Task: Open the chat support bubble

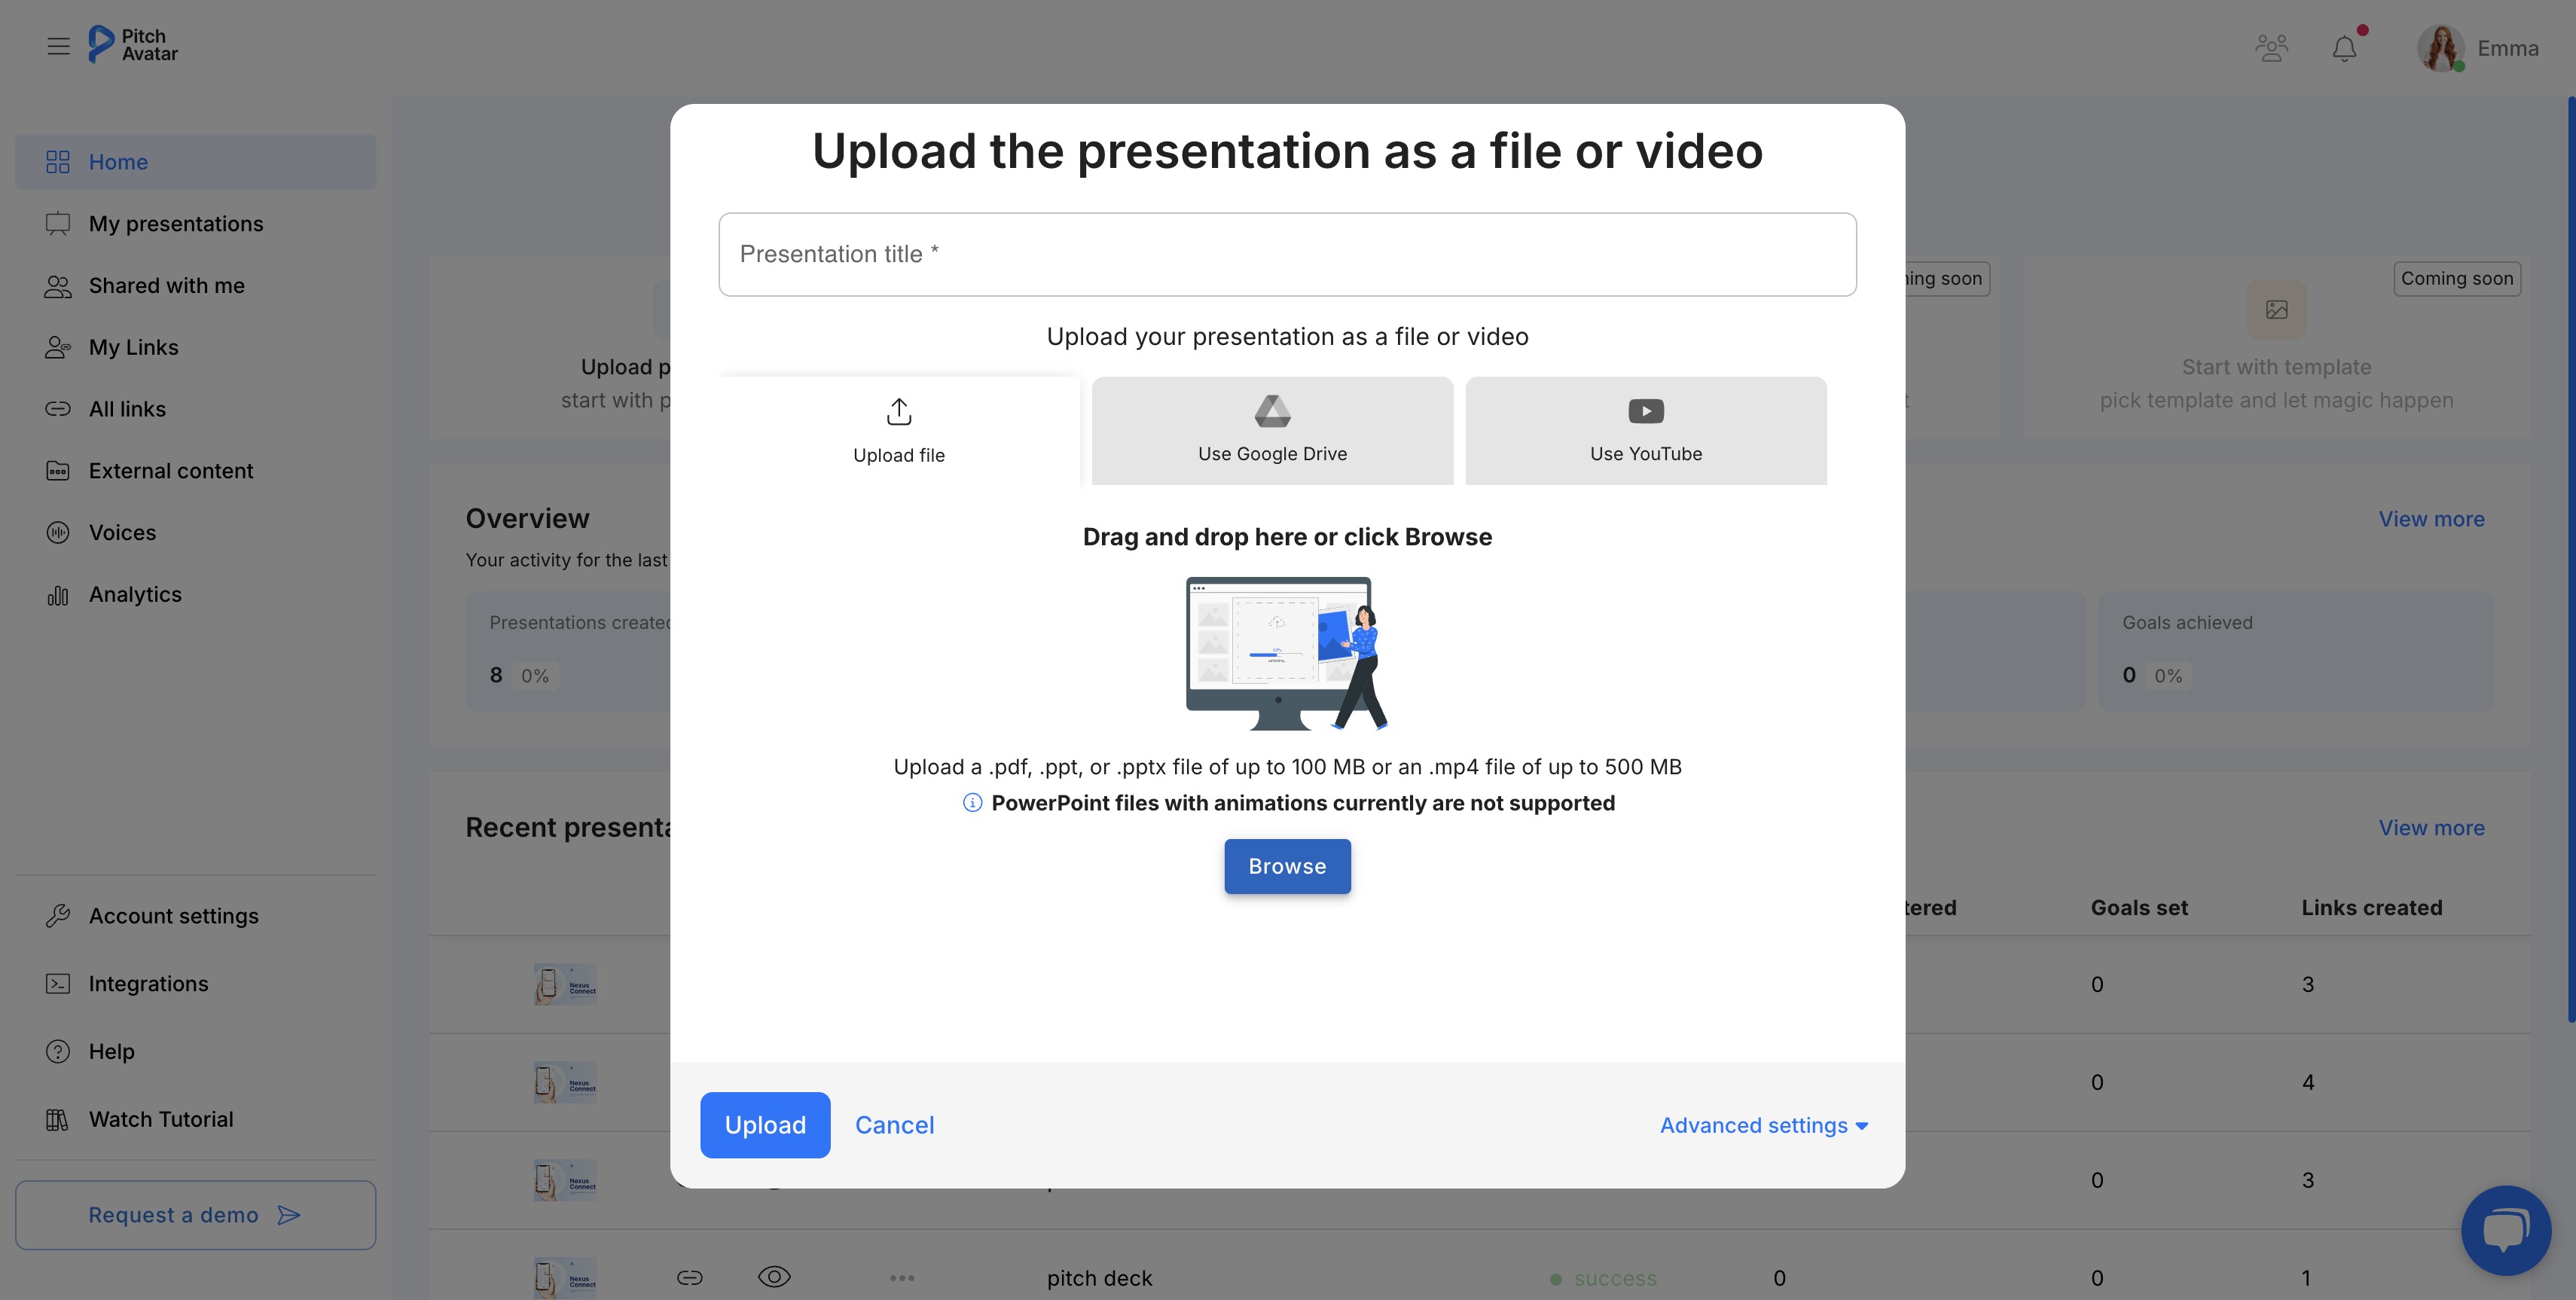Action: (2505, 1229)
